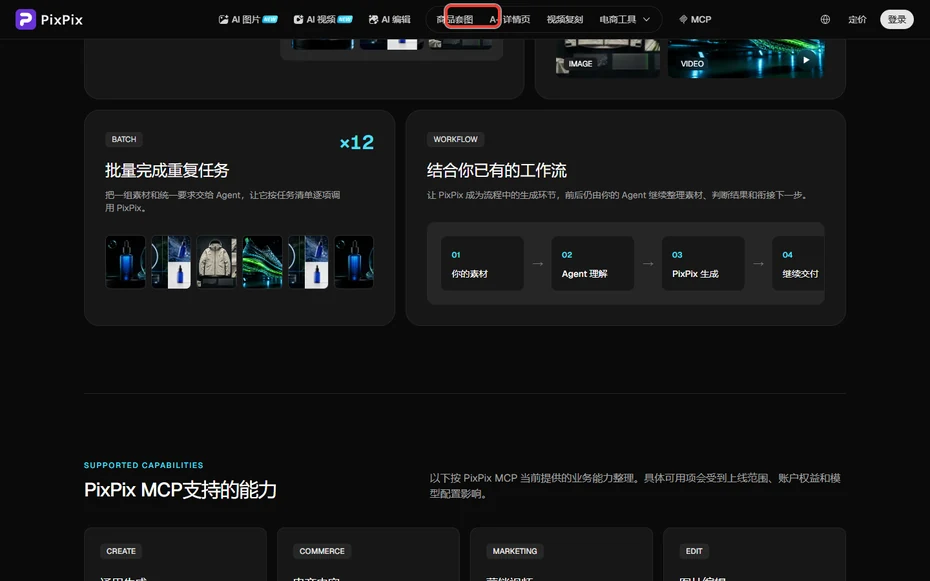Click the 登录 login button
The height and width of the screenshot is (581, 930).
pyautogui.click(x=897, y=20)
